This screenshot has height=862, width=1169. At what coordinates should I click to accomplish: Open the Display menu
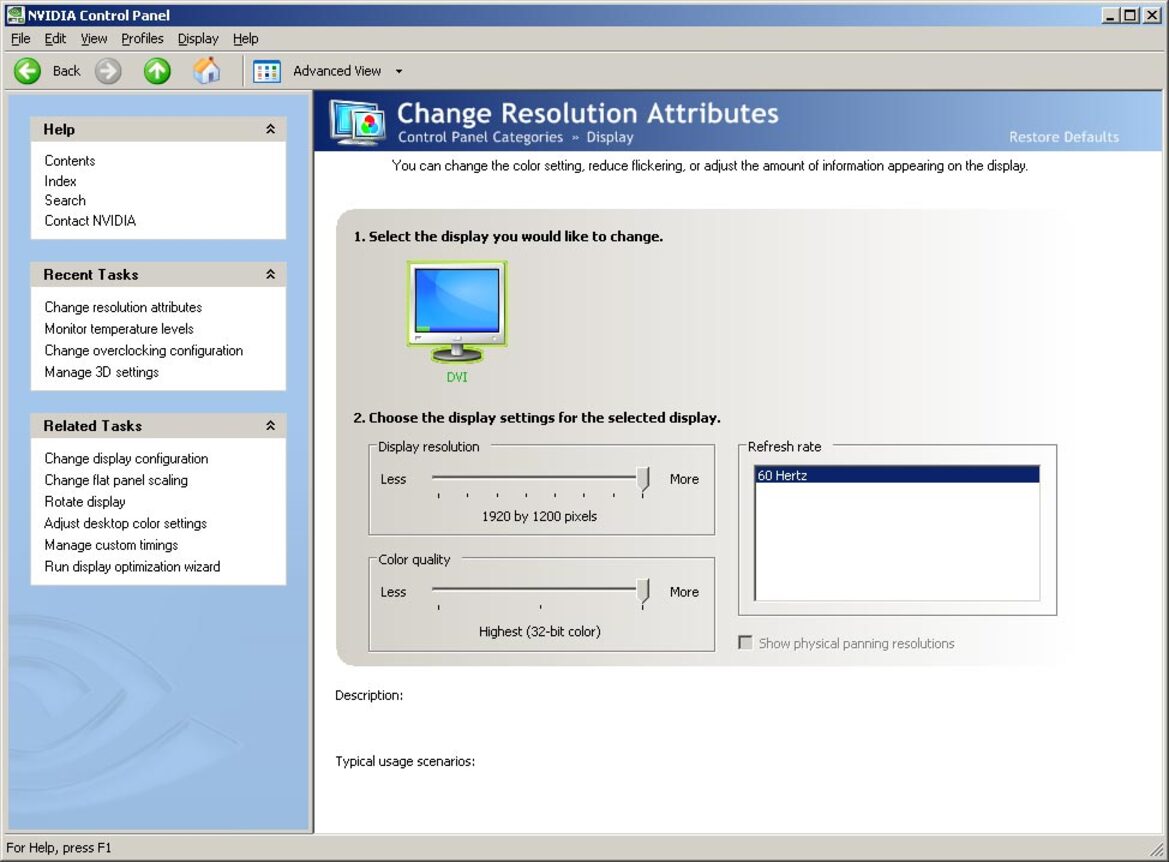pos(198,39)
